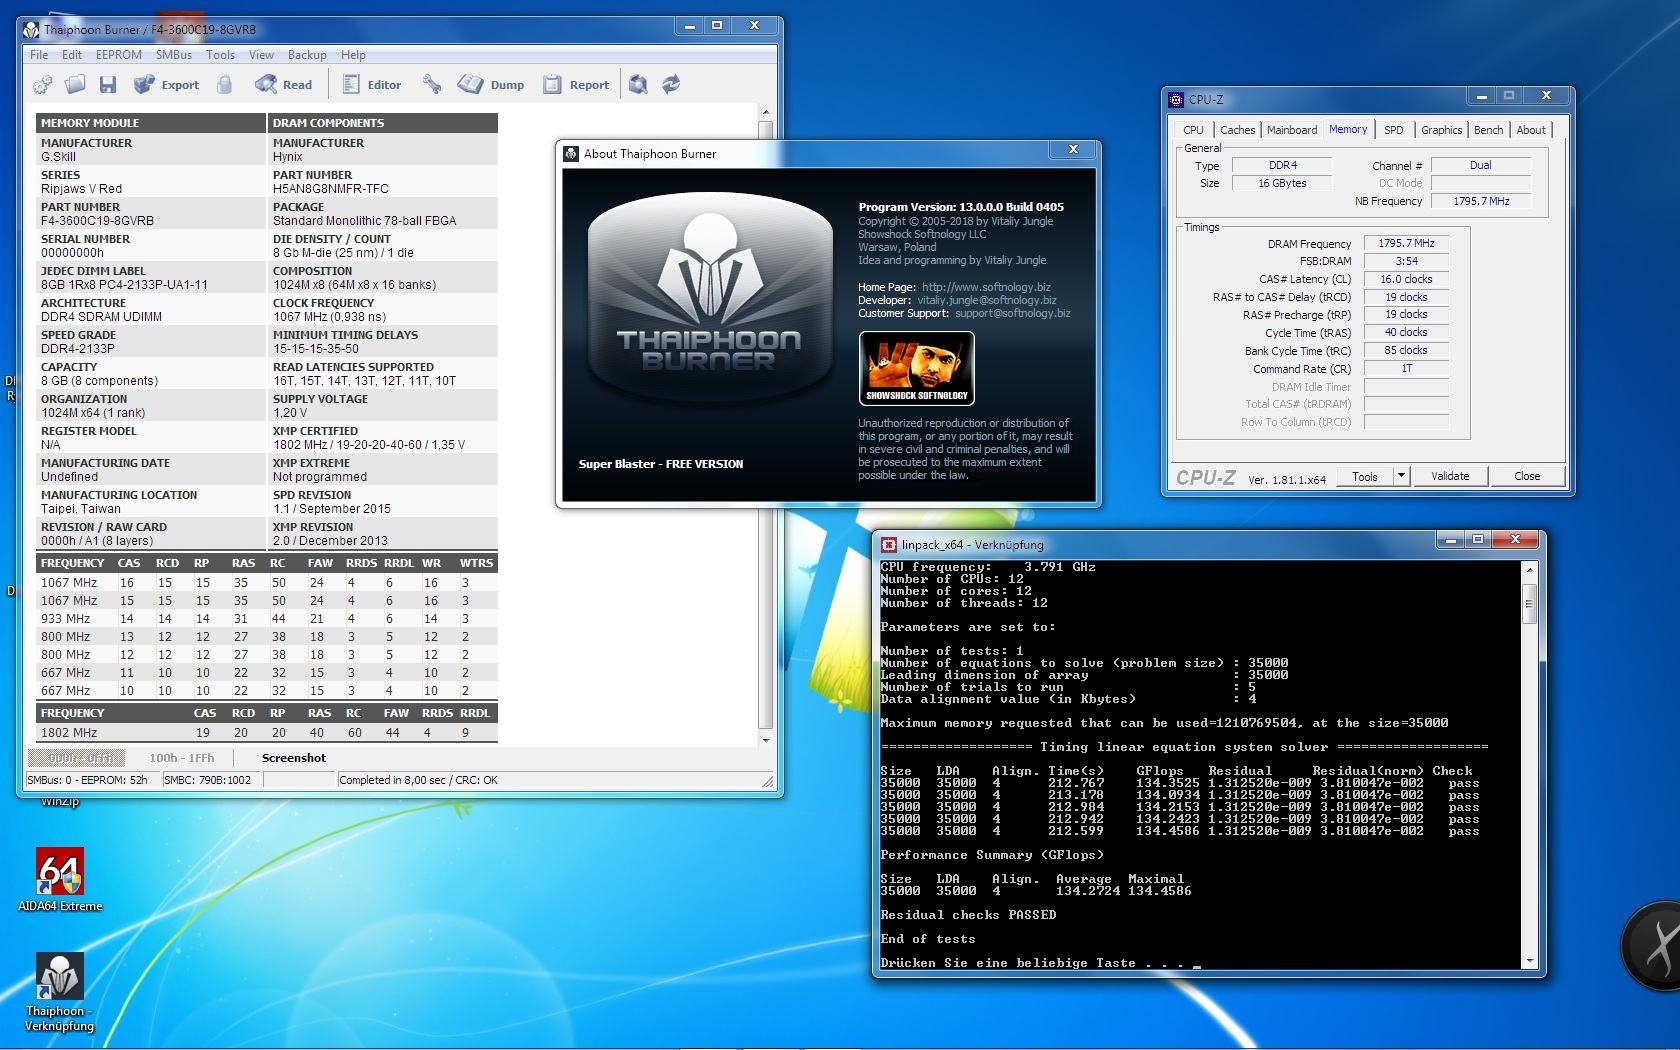Click the Close button in CPU-Z
The height and width of the screenshot is (1050, 1680).
coord(1527,476)
